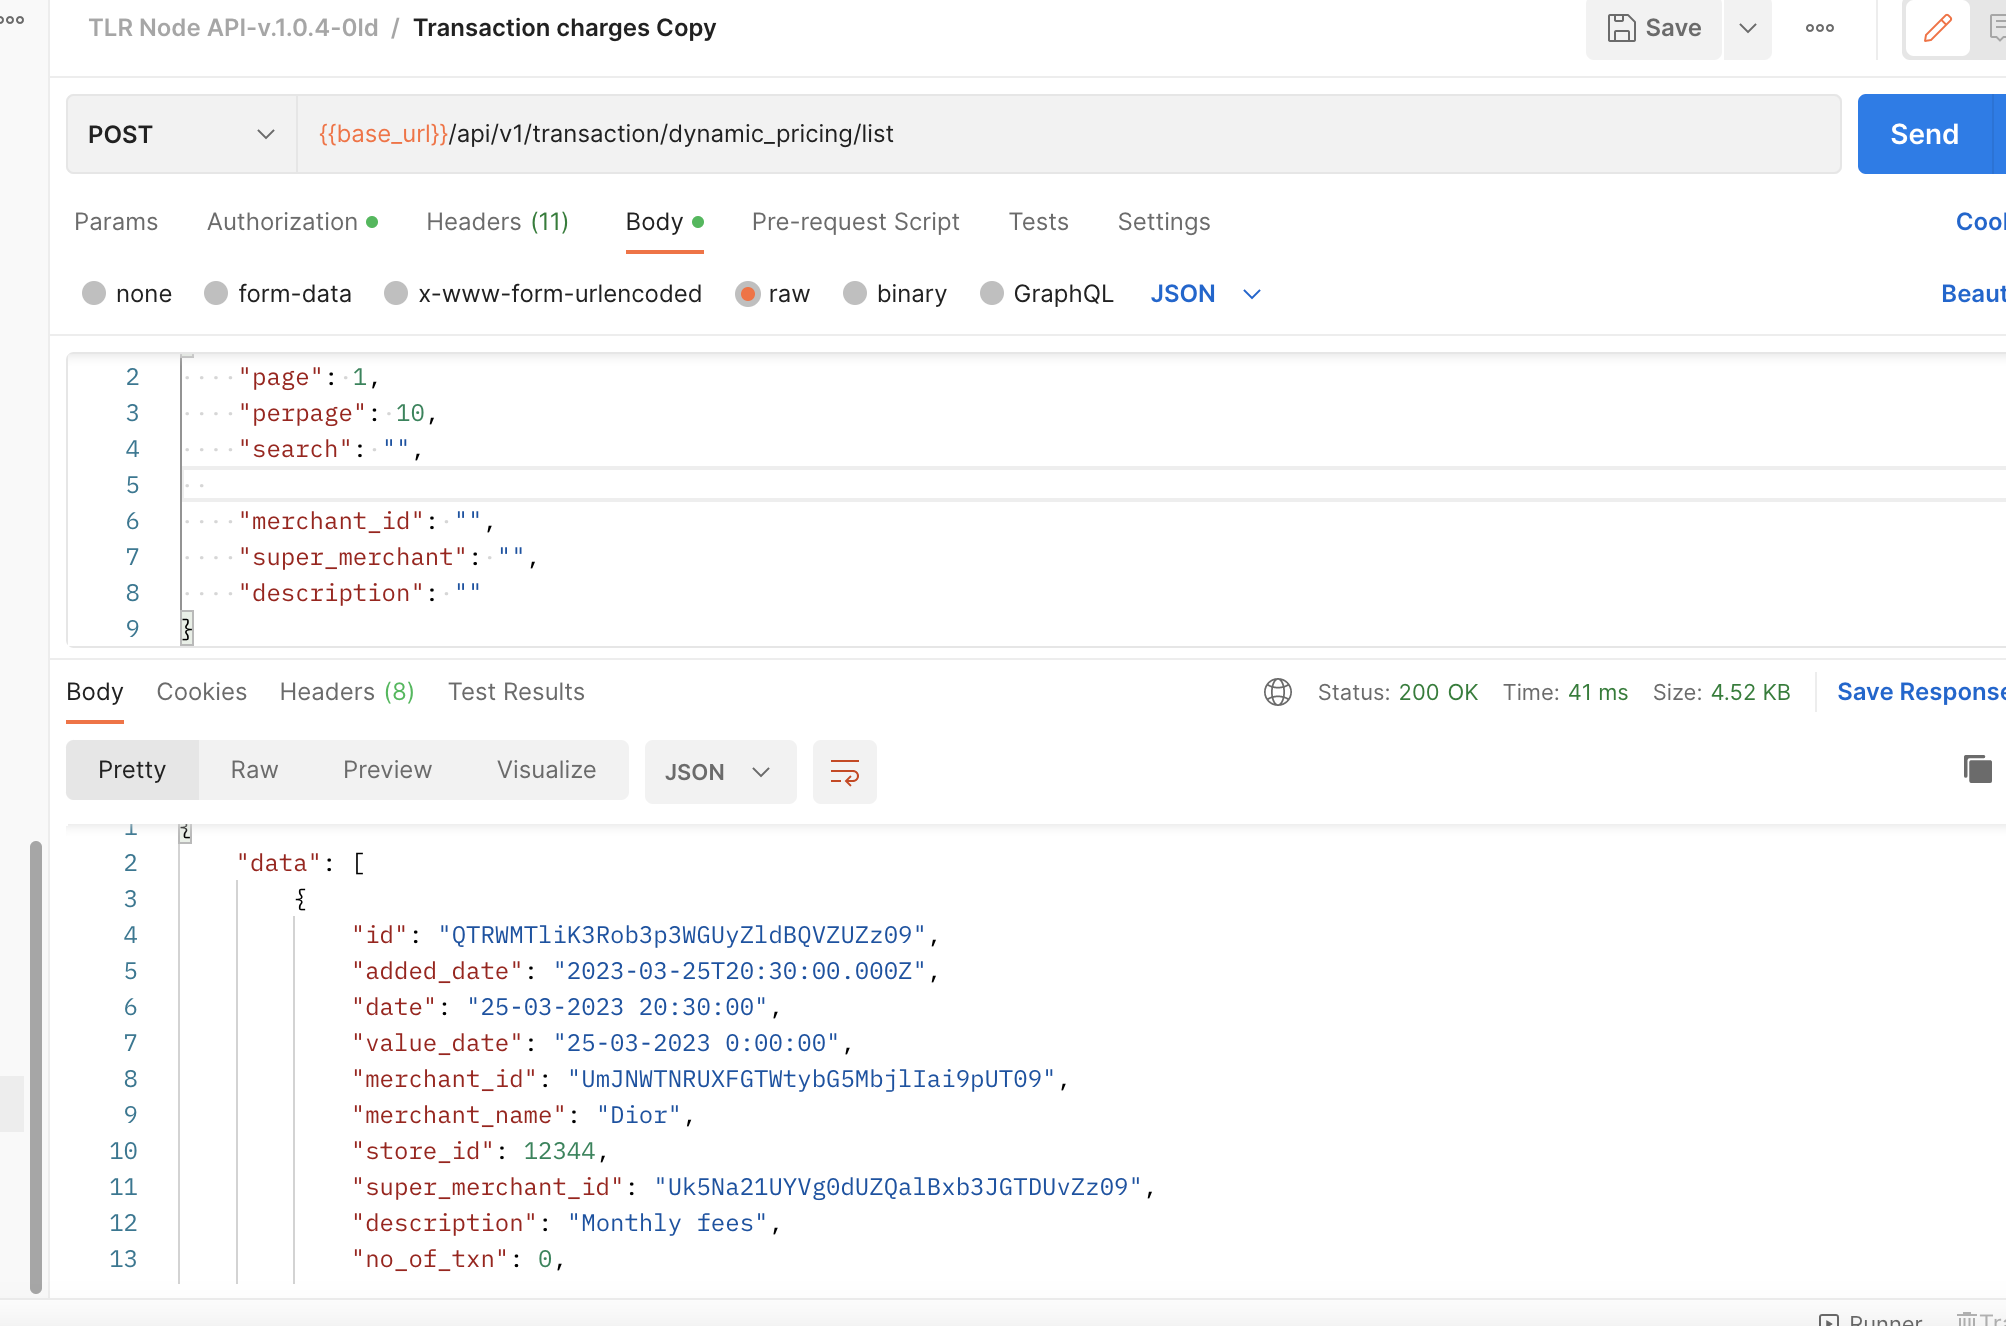Switch to the Params tab
The height and width of the screenshot is (1326, 2006).
[116, 222]
